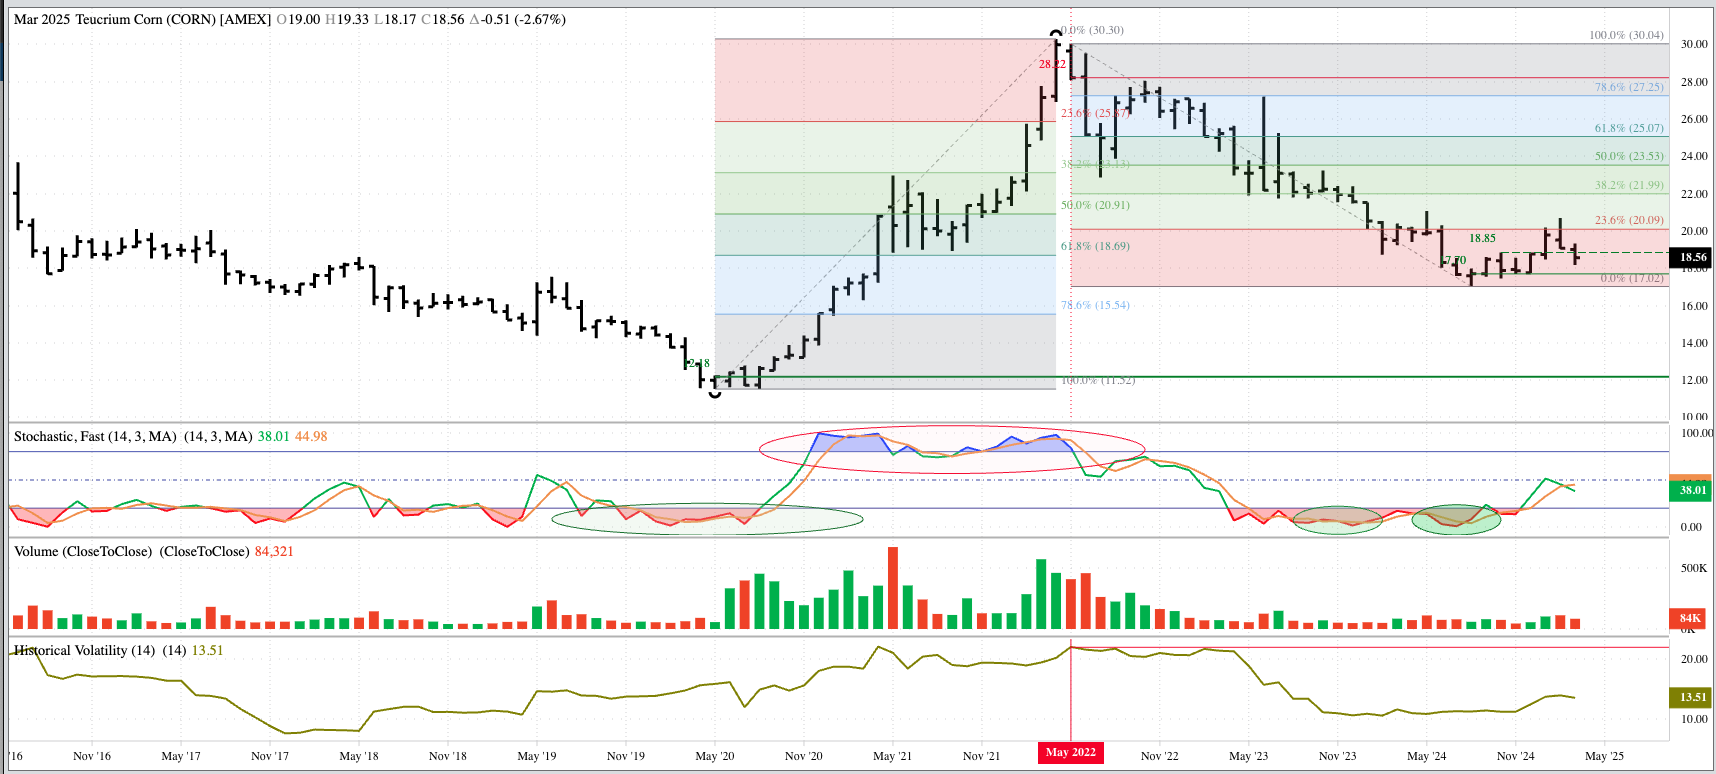Click the green 18.85 price annotation
This screenshot has height=774, width=1716.
pyautogui.click(x=1482, y=238)
